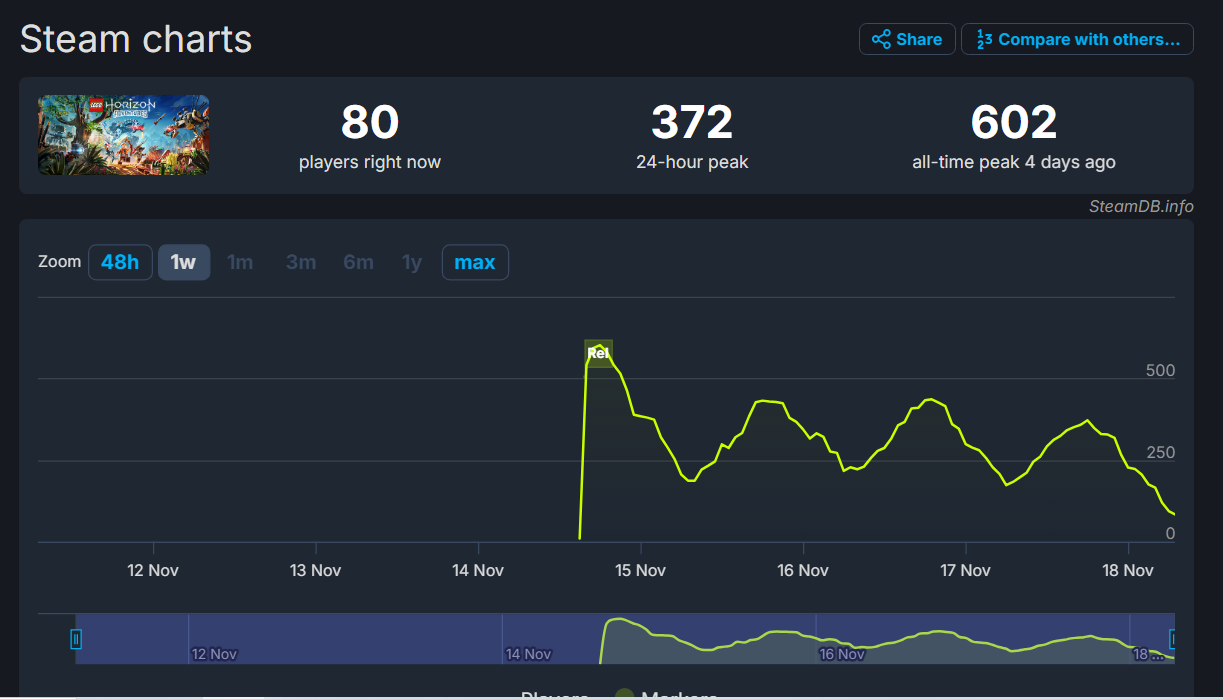Click the 15 Nov x-axis label
Image resolution: width=1223 pixels, height=699 pixels.
(x=640, y=570)
